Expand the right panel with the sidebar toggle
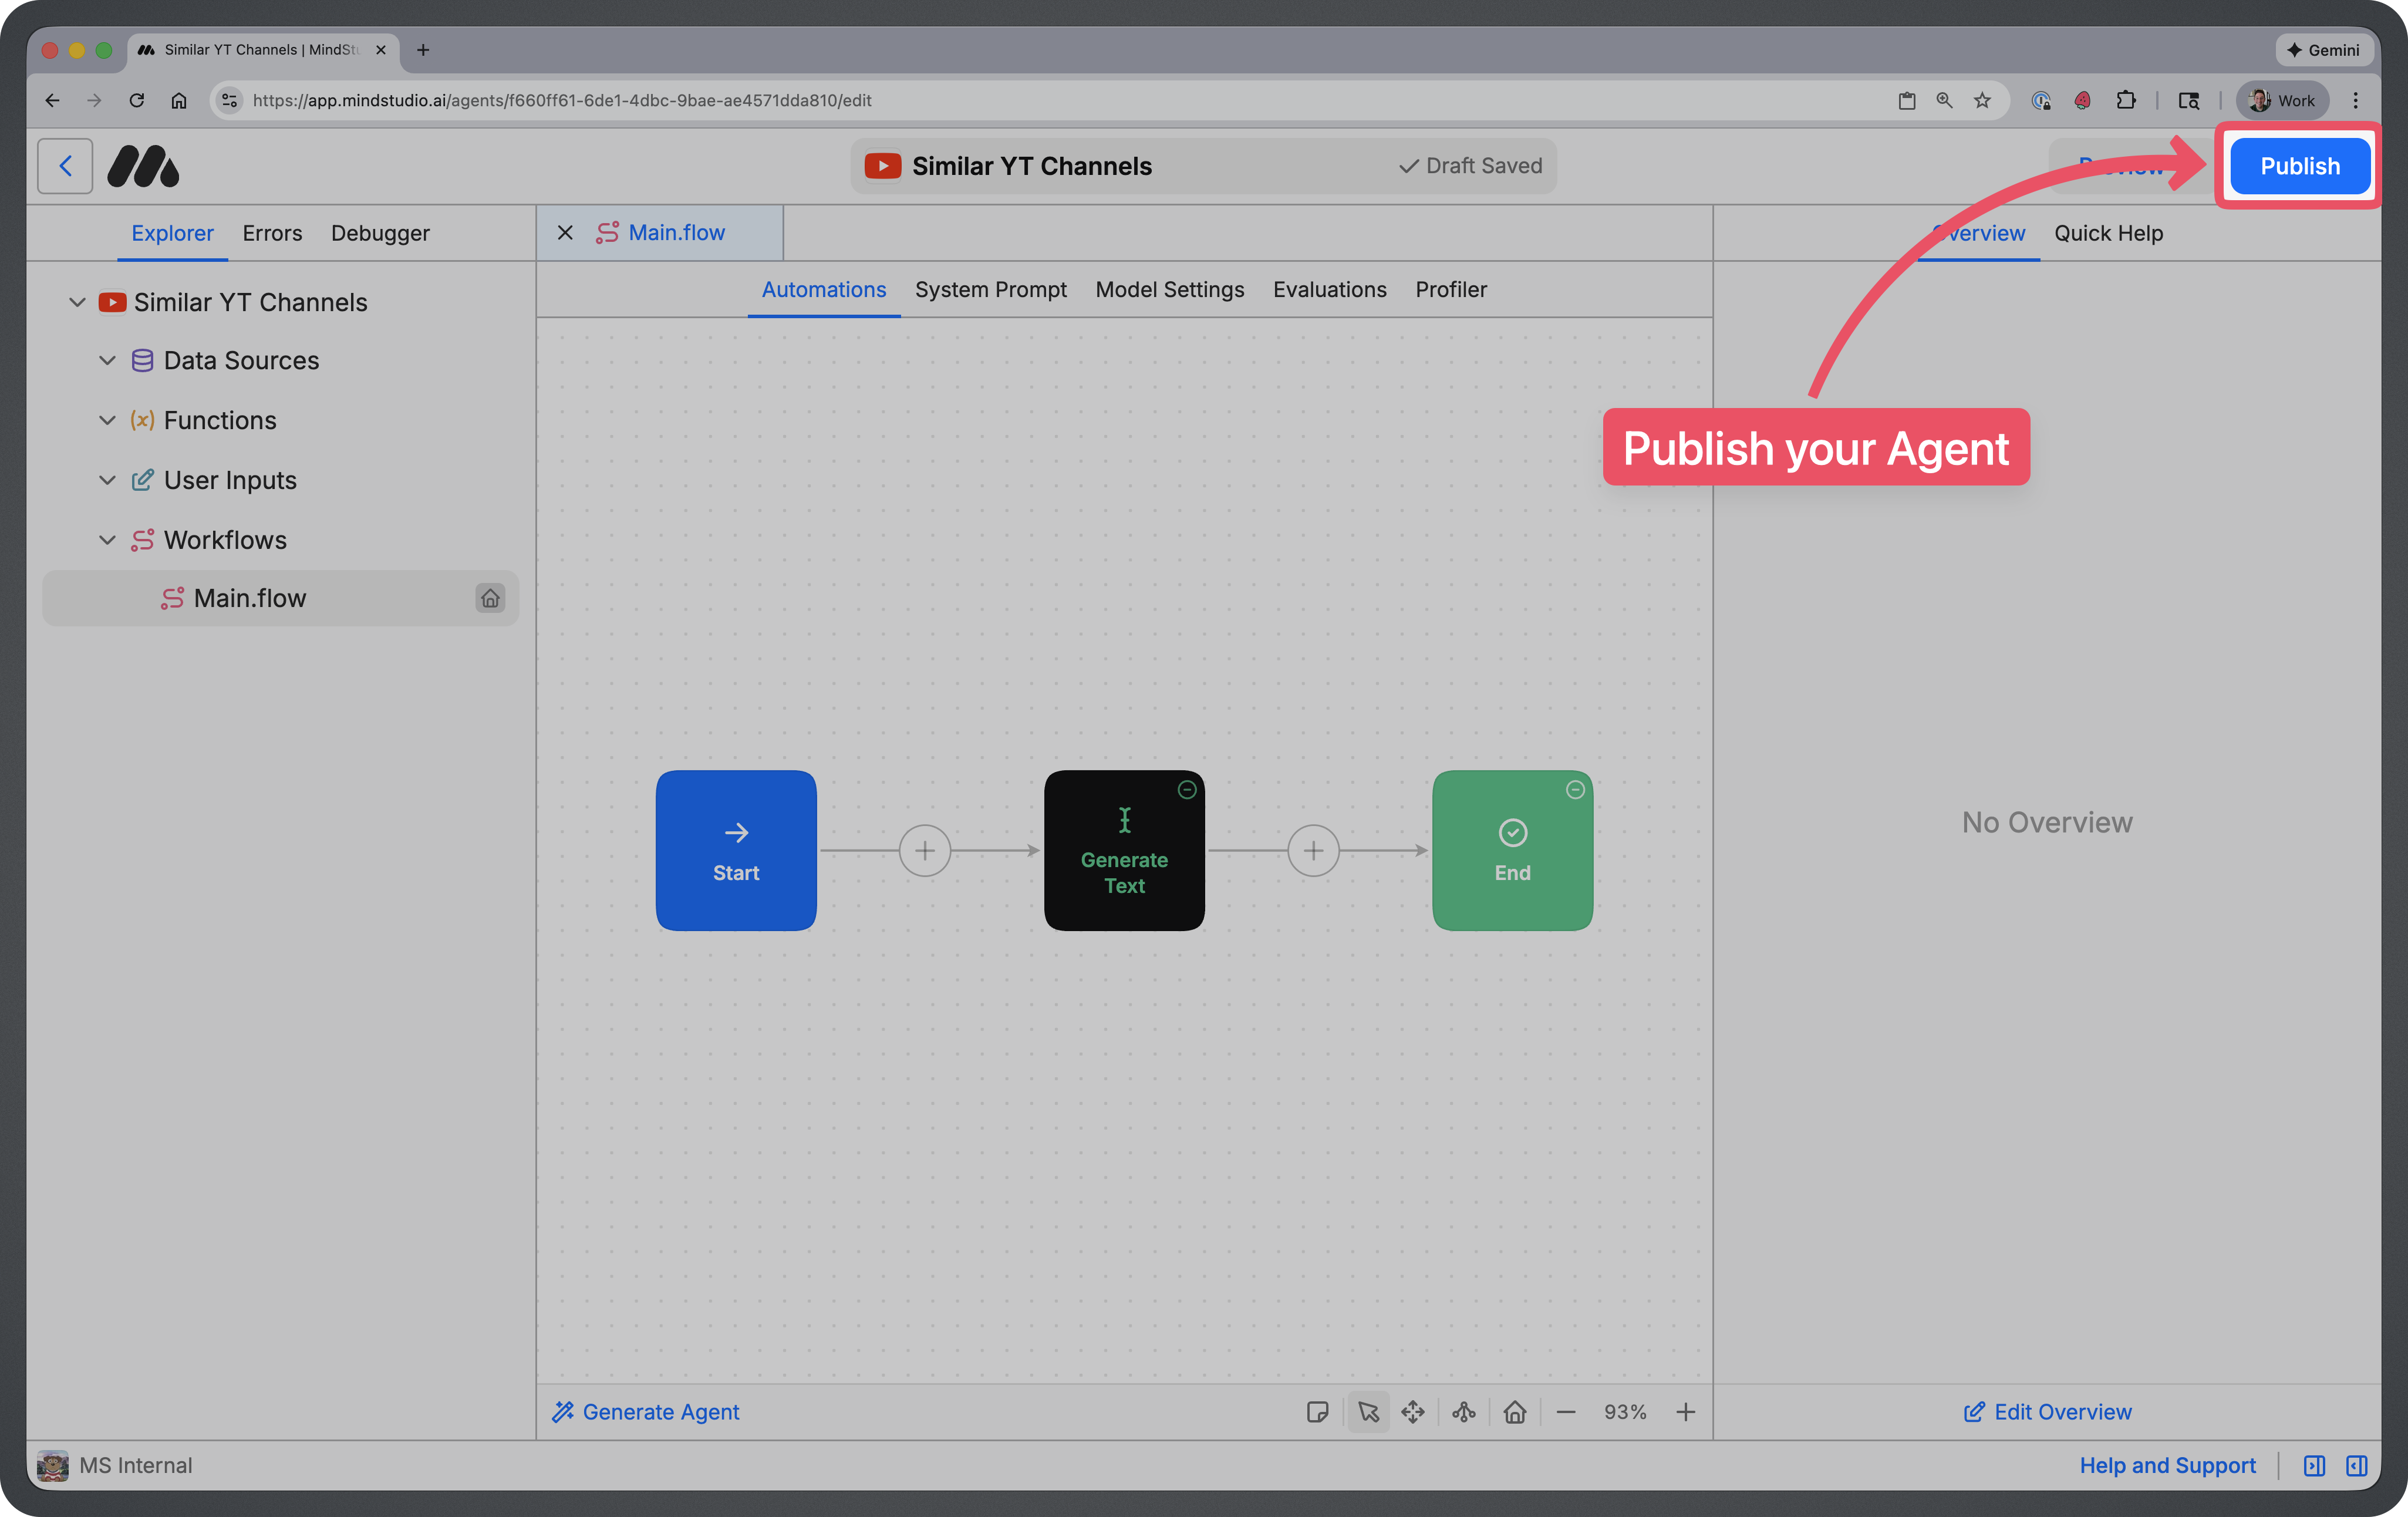The width and height of the screenshot is (2408, 1517). [2314, 1465]
